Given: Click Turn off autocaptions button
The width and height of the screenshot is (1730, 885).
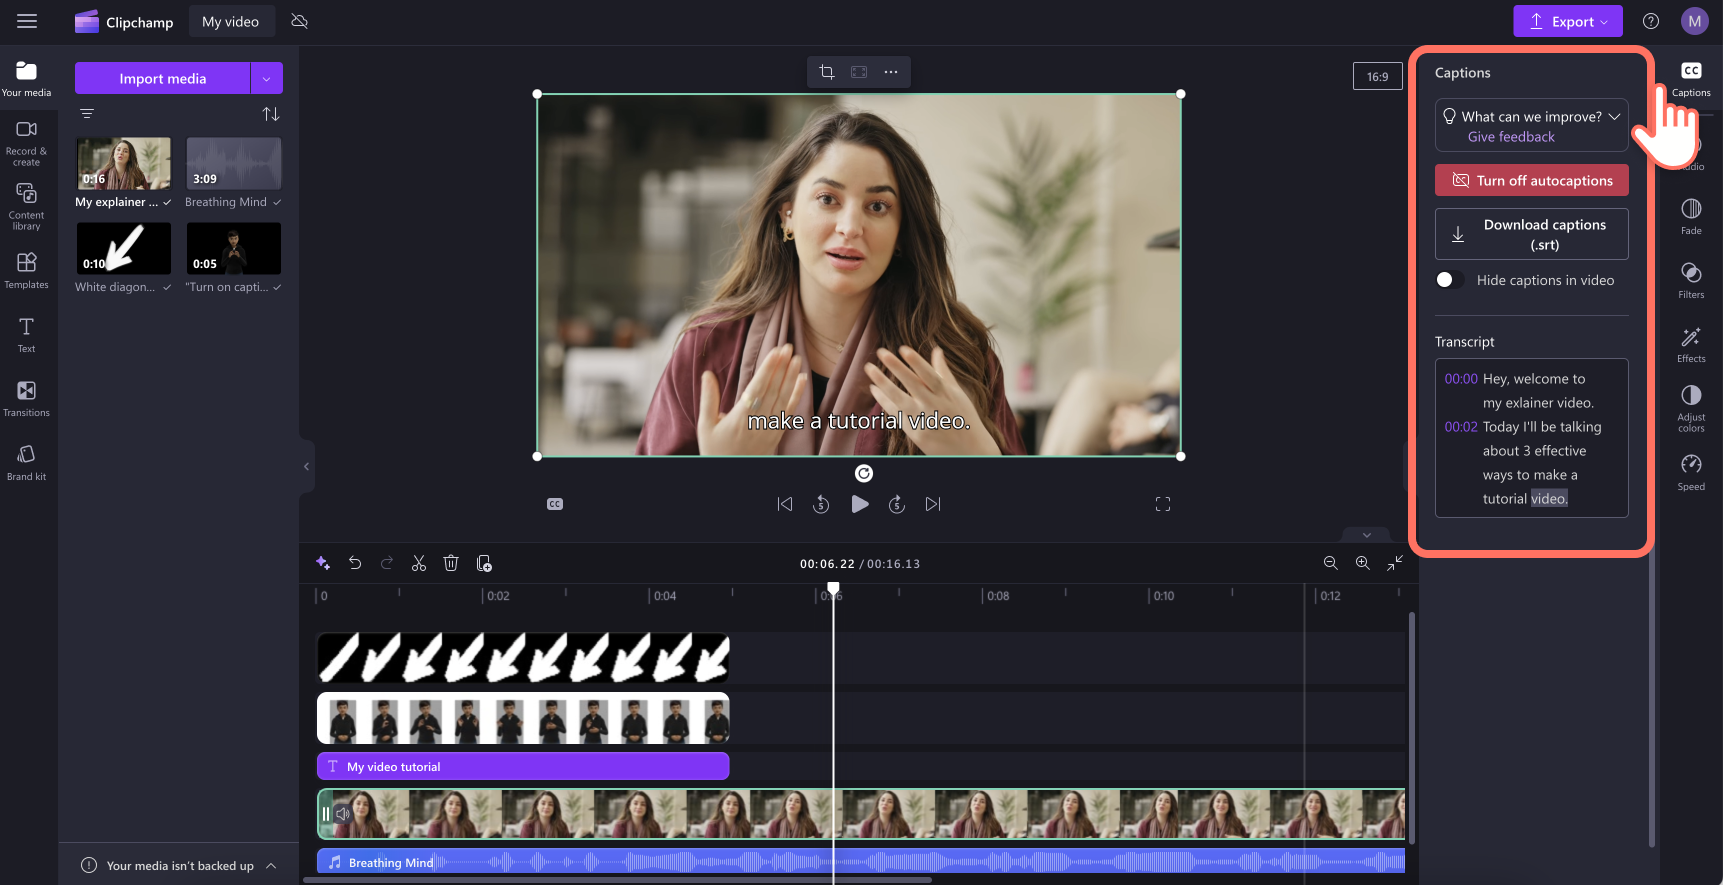Looking at the screenshot, I should click(x=1532, y=180).
